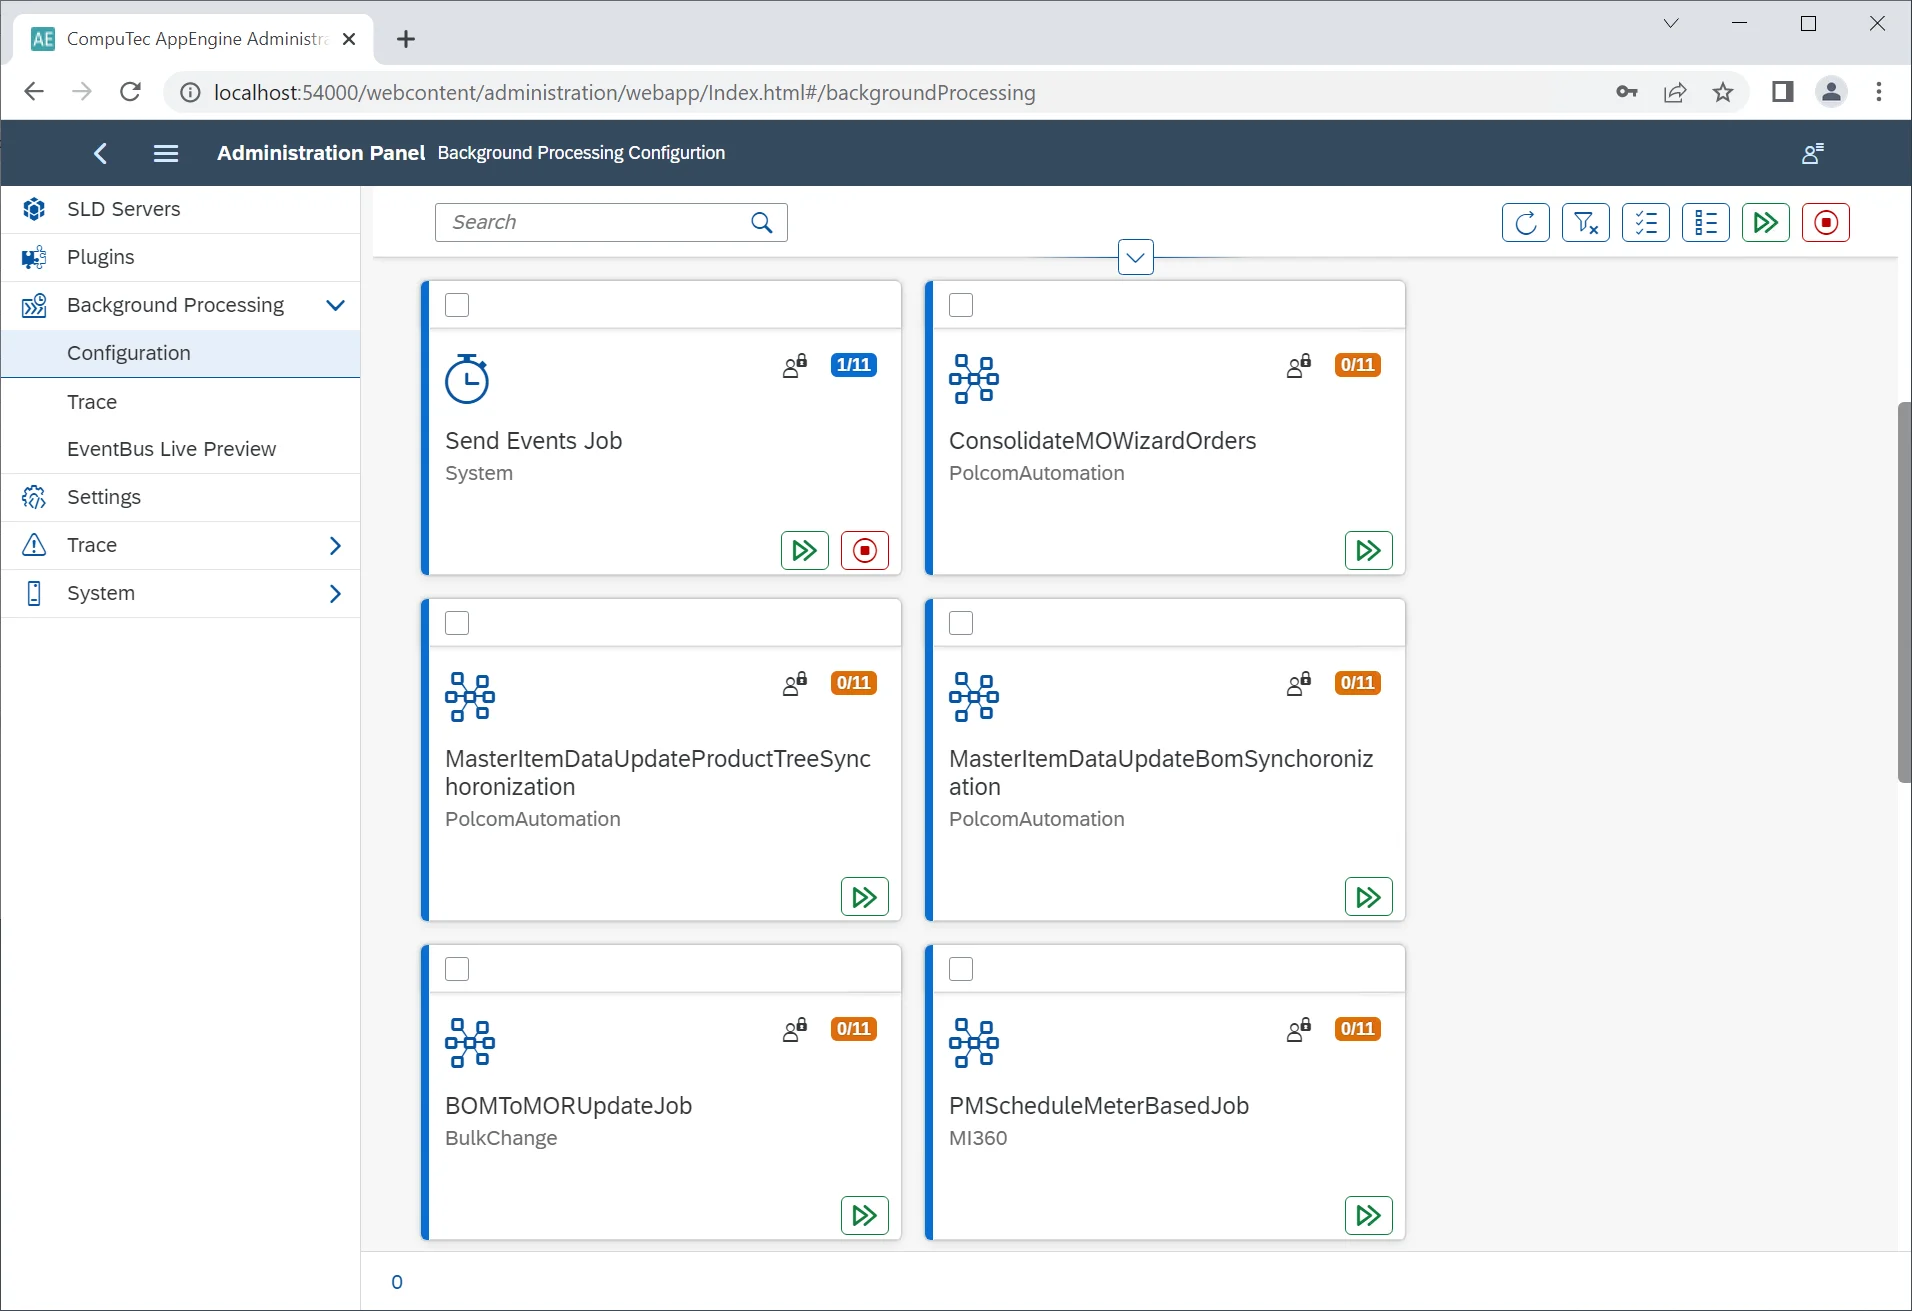Click the select all checklist icon
This screenshot has height=1311, width=1912.
(x=1645, y=223)
